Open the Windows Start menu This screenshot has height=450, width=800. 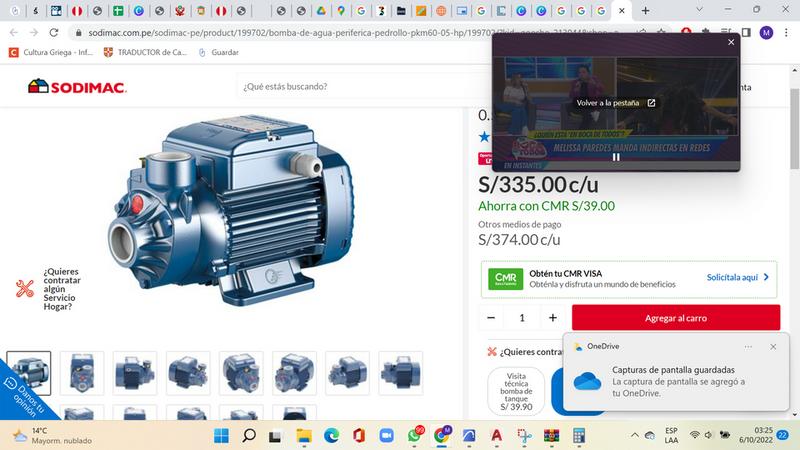pos(221,436)
